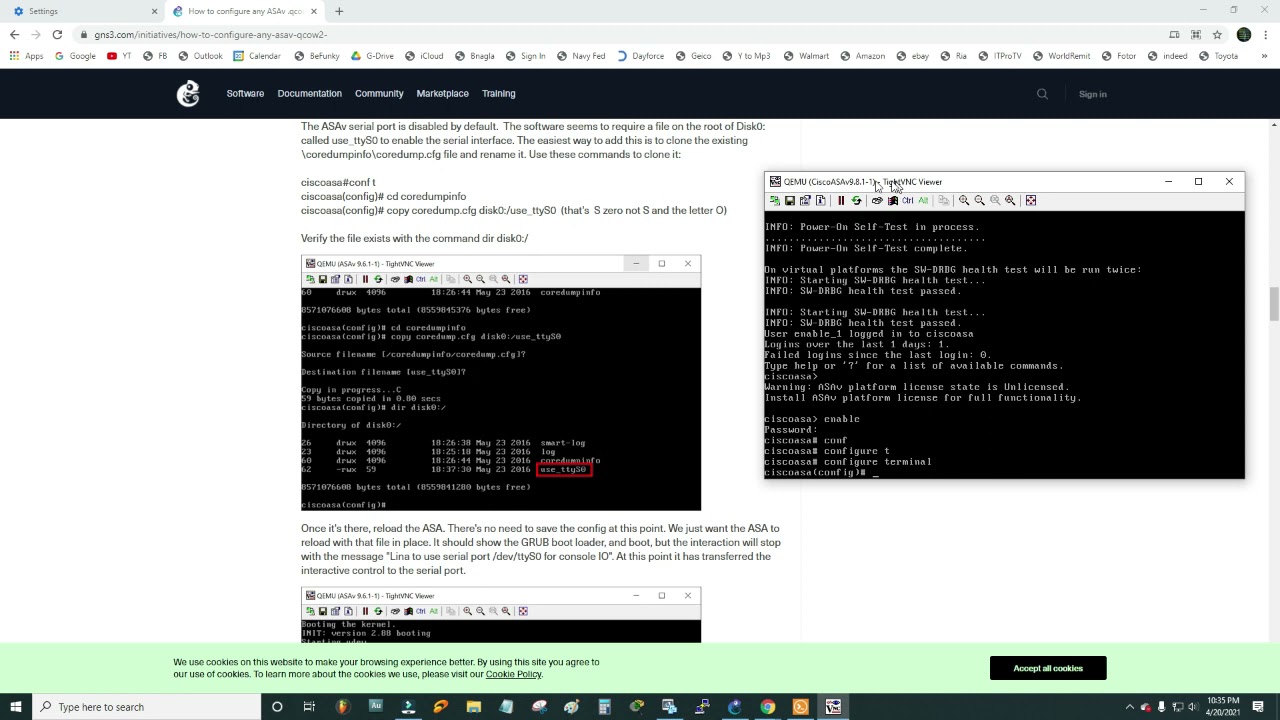Open the G-Drive bookmark
Screen dimensions: 1280x720
(372, 56)
